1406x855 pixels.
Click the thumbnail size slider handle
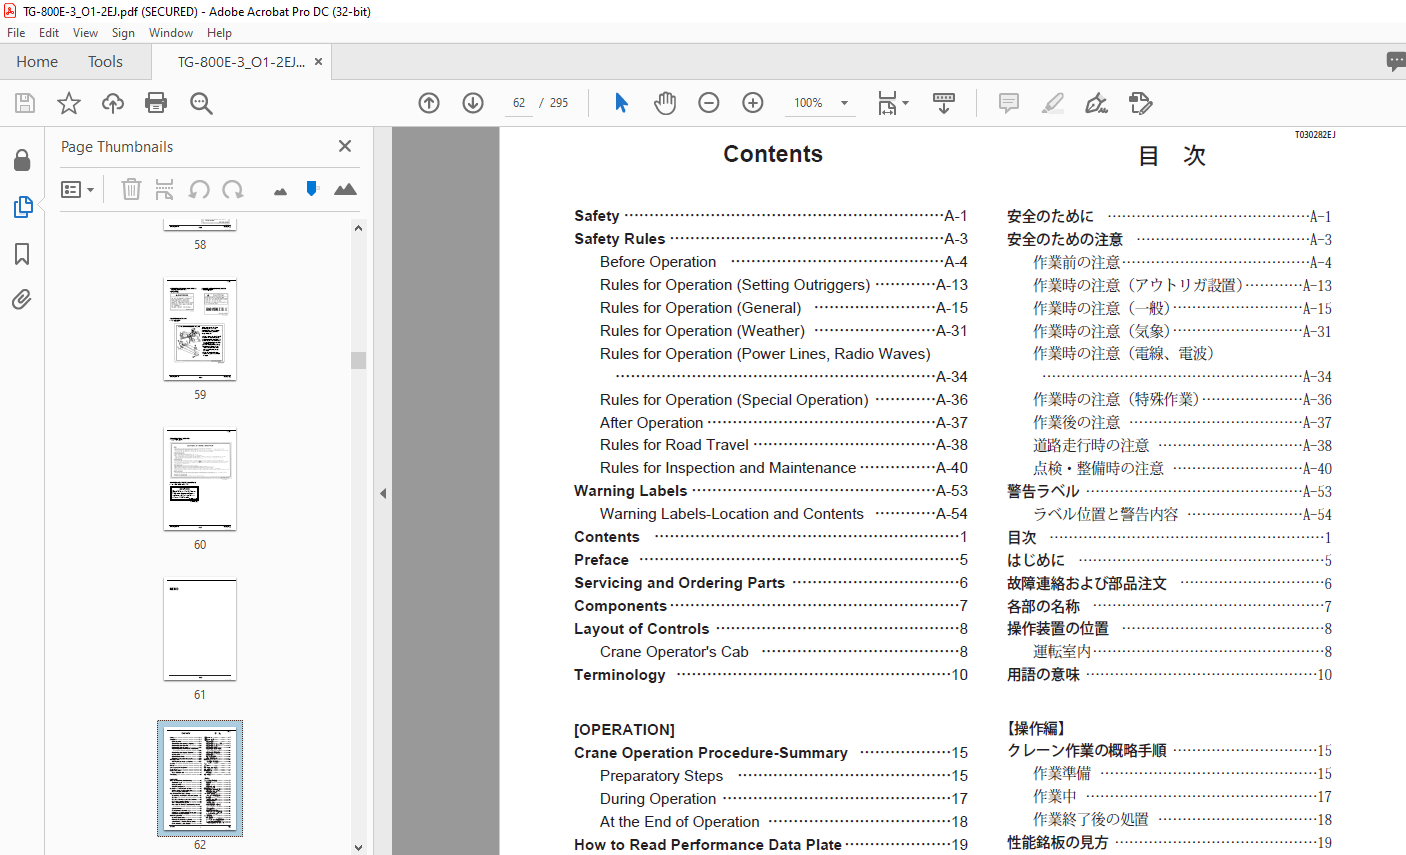click(312, 188)
